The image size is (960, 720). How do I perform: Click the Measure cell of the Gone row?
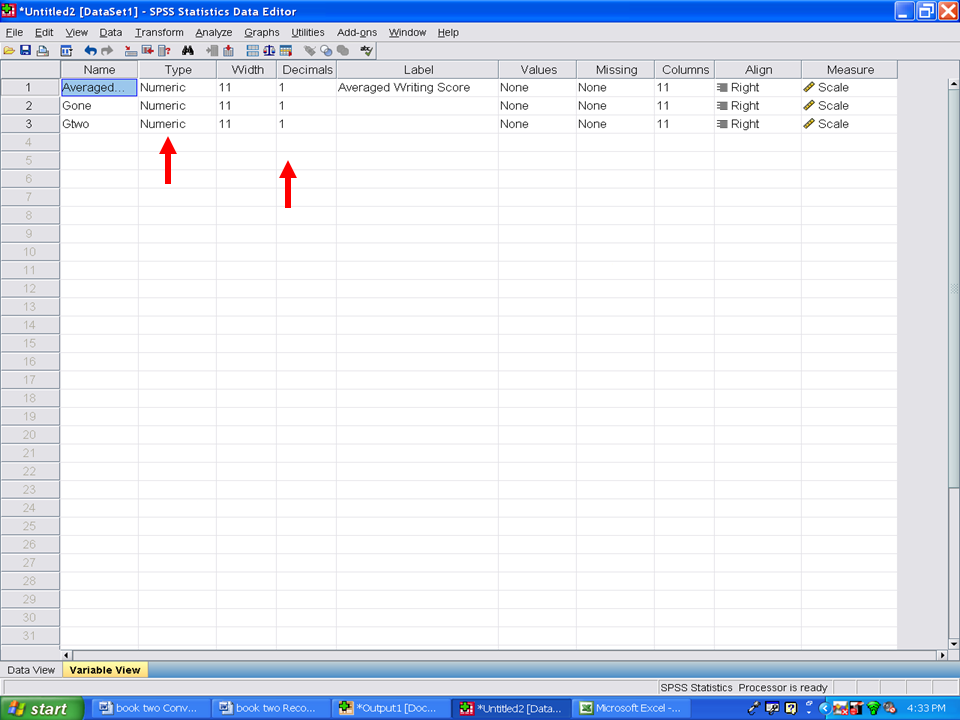(x=848, y=106)
